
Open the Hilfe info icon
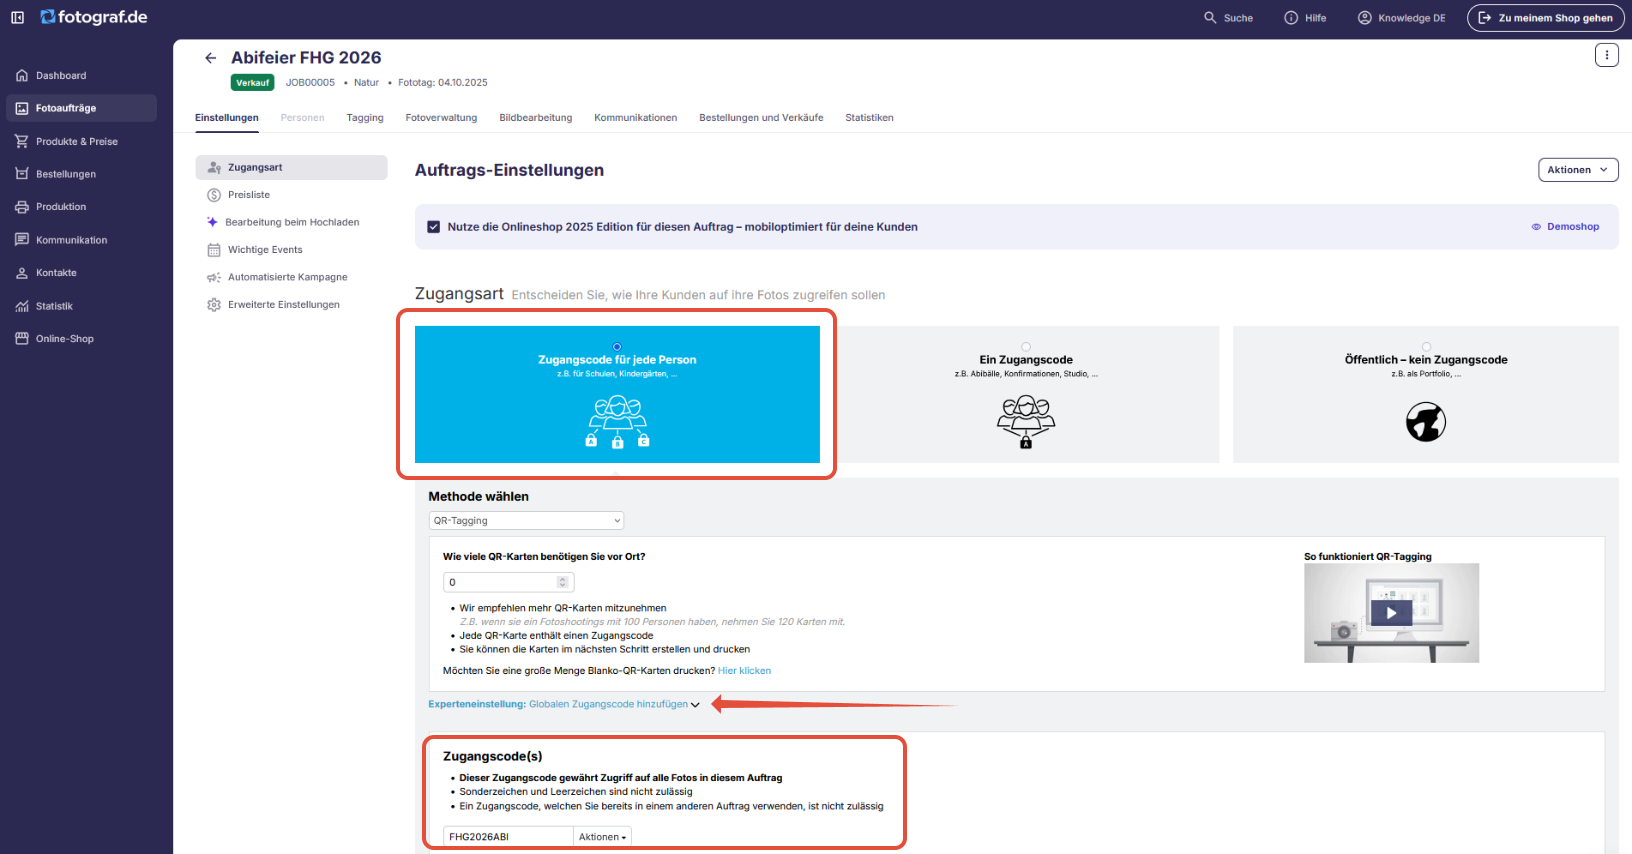[1291, 18]
